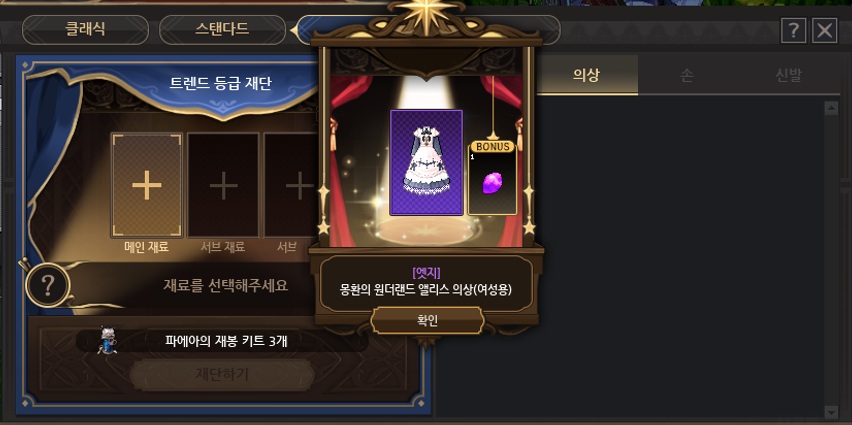Confirm the result with the 확인 button

[427, 321]
